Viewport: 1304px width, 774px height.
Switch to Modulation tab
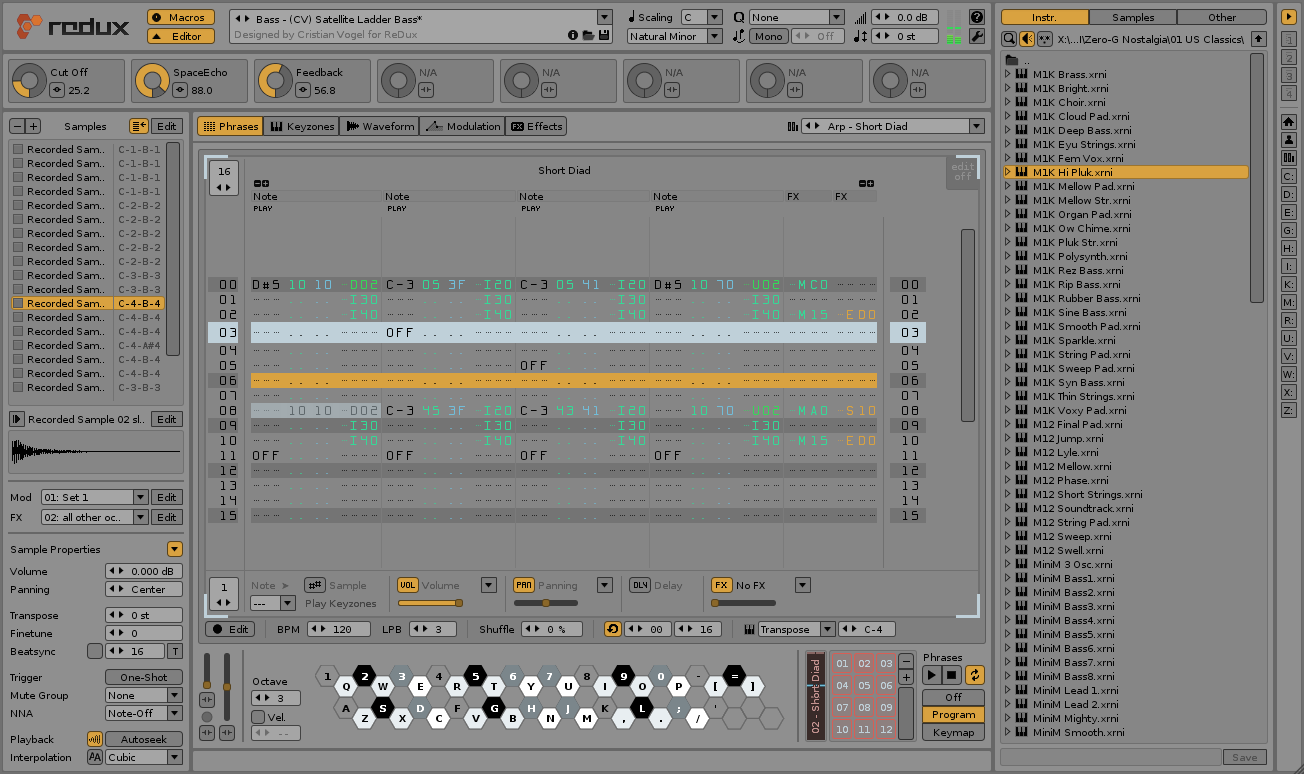[462, 126]
